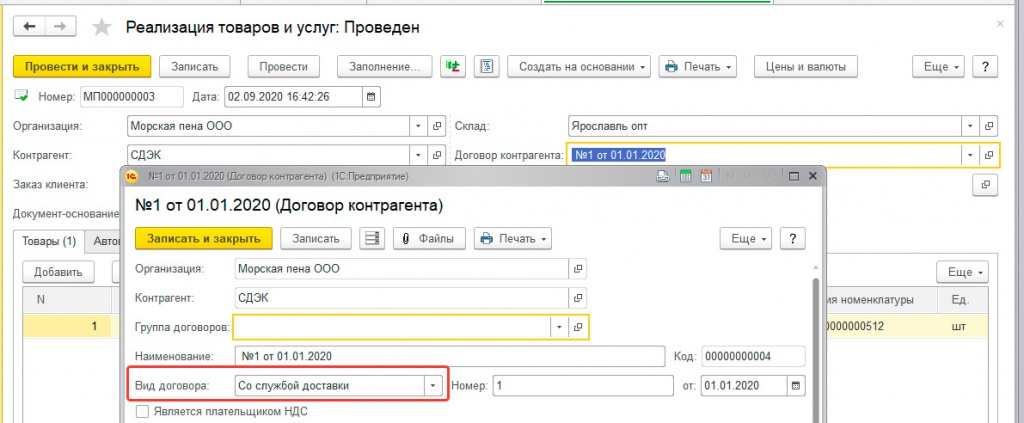
Task: Open the calendar icon in contract window title
Action: [706, 176]
